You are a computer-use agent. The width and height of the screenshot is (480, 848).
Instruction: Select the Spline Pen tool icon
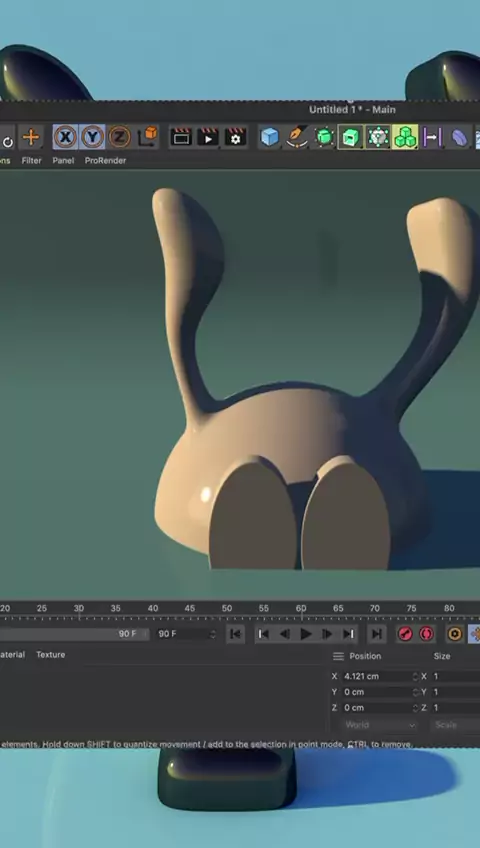pos(297,137)
